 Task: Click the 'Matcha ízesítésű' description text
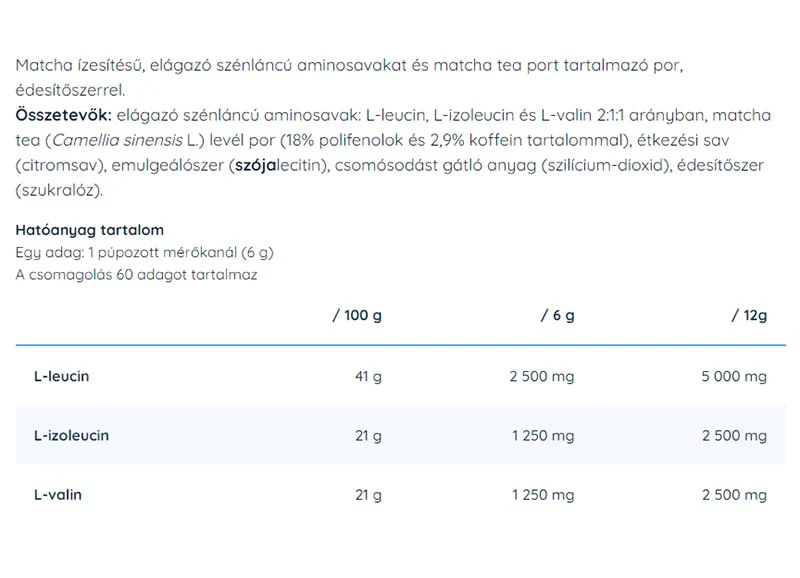point(80,65)
